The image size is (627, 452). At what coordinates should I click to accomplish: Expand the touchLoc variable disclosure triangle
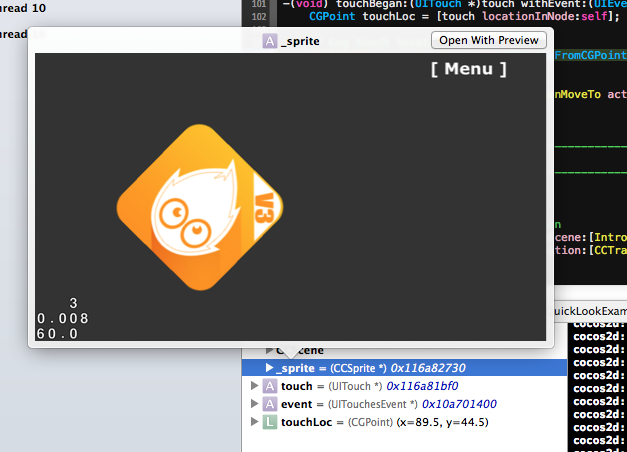[254, 422]
